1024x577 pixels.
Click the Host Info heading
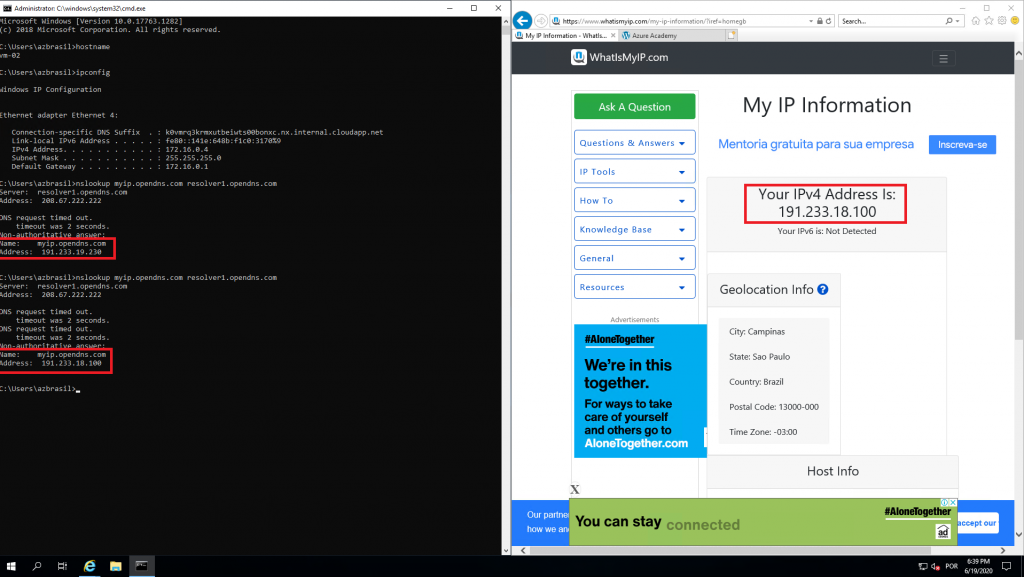(833, 471)
